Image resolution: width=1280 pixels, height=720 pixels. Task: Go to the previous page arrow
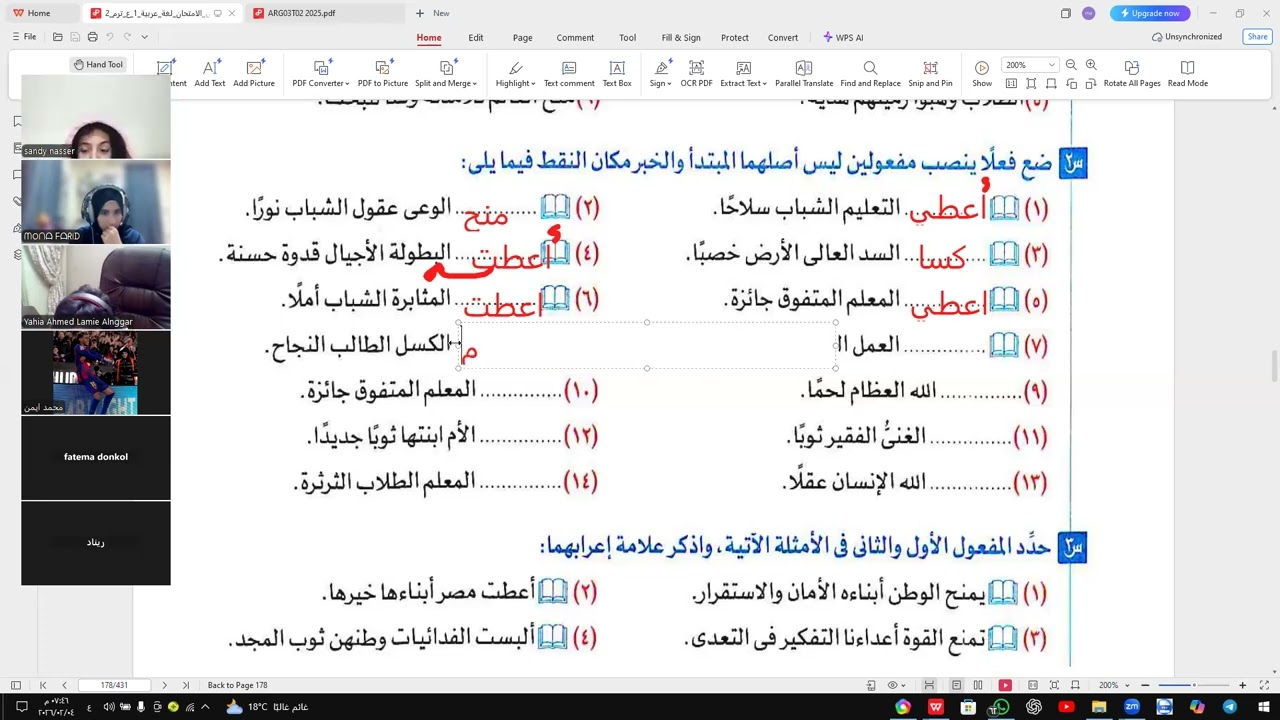64,685
